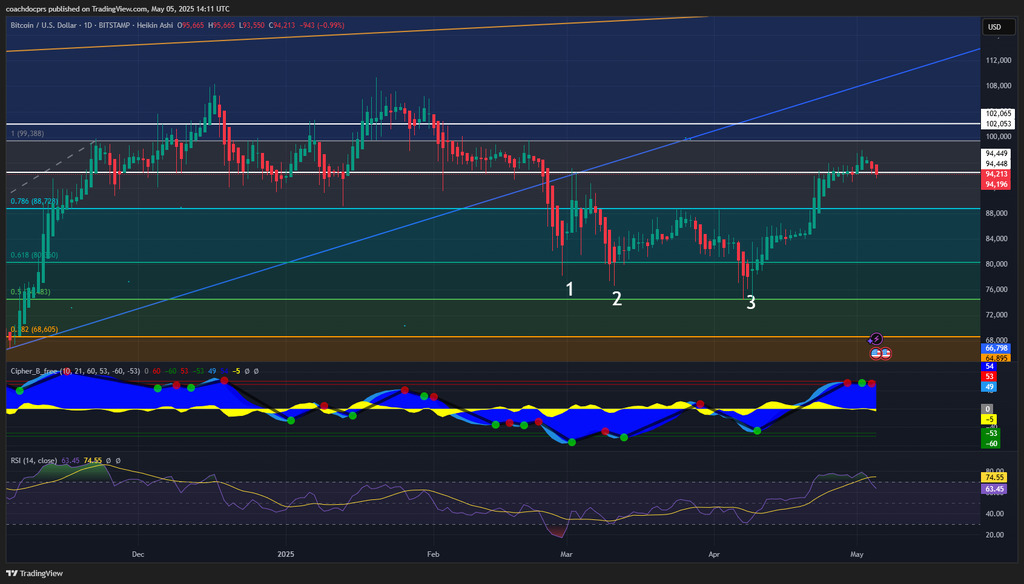Image resolution: width=1024 pixels, height=584 pixels.
Task: Click the yellow 74.55 RSI value label
Action: pos(994,479)
